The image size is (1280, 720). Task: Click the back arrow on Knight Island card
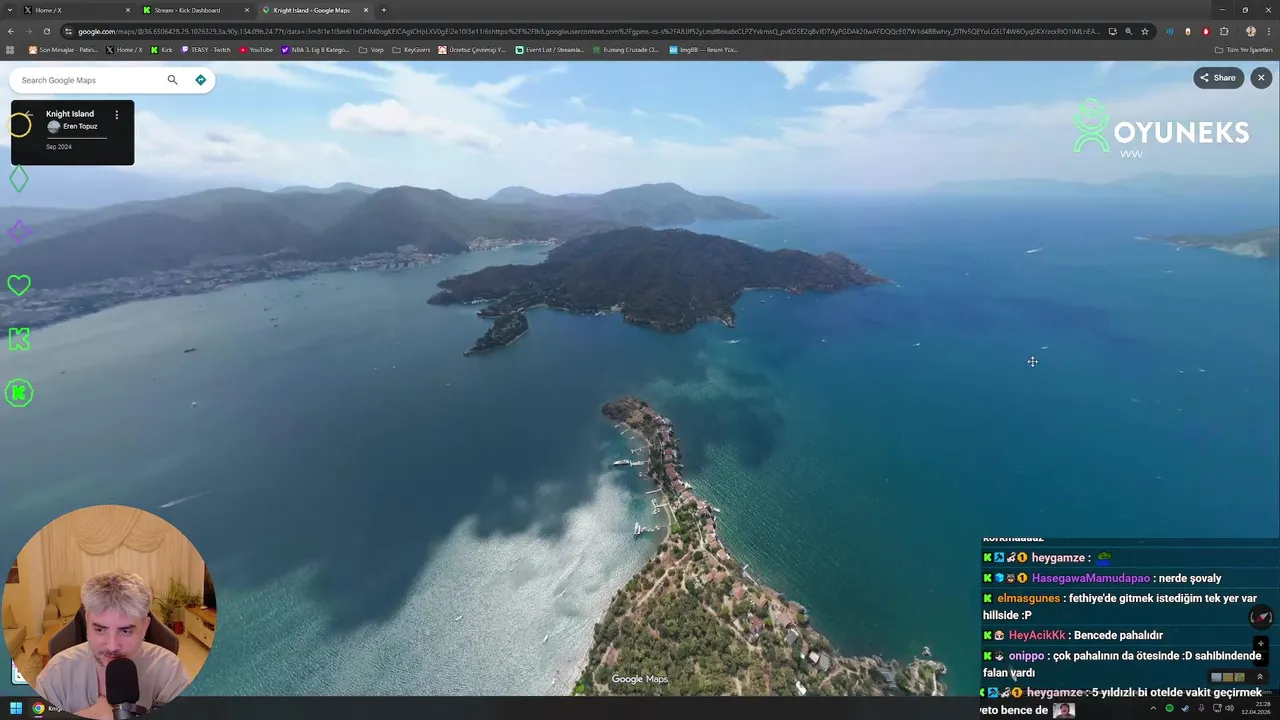pyautogui.click(x=28, y=114)
